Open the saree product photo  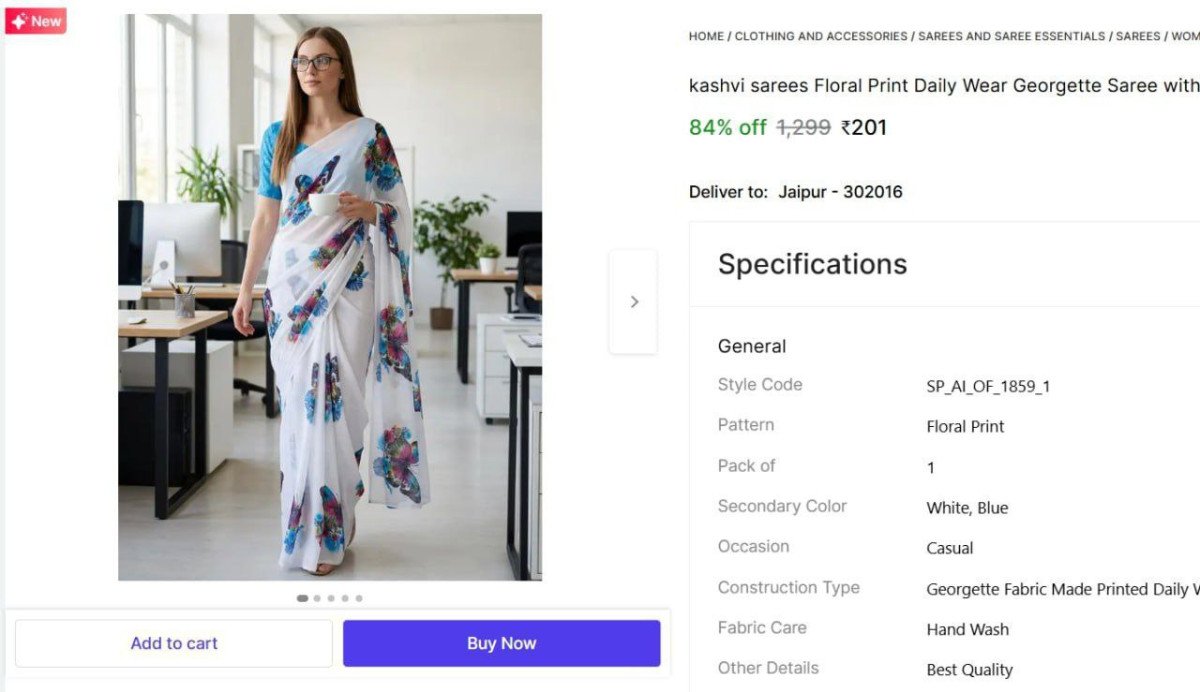coord(330,297)
